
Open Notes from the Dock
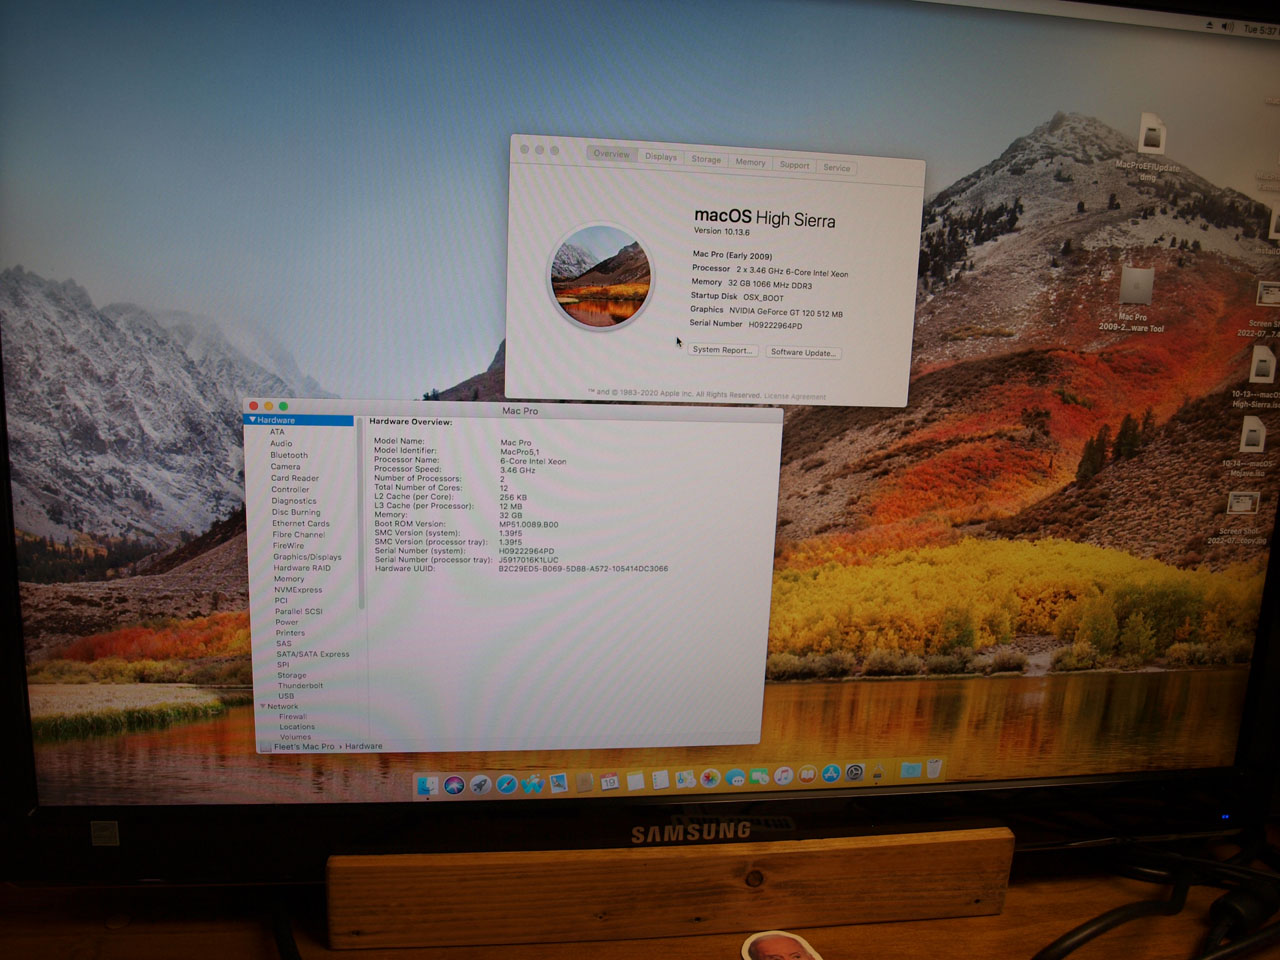[x=635, y=781]
